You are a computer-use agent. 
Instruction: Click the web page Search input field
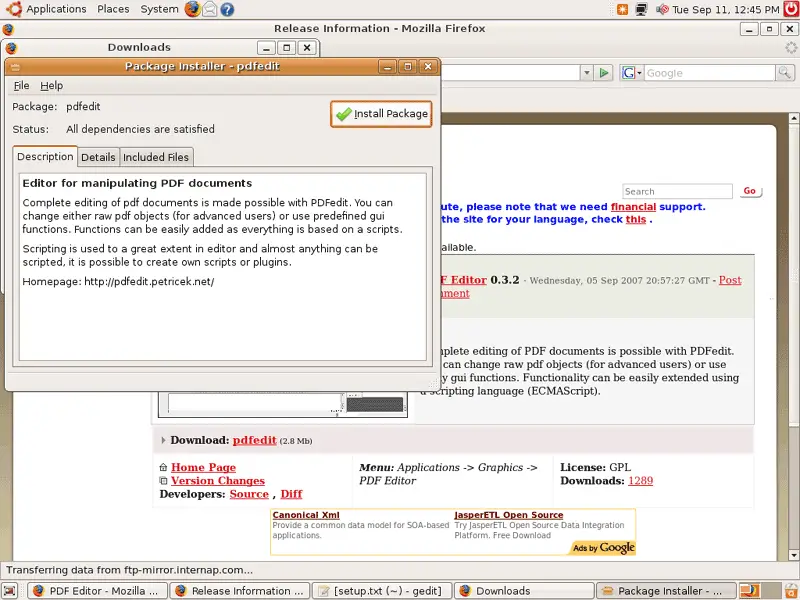(678, 191)
